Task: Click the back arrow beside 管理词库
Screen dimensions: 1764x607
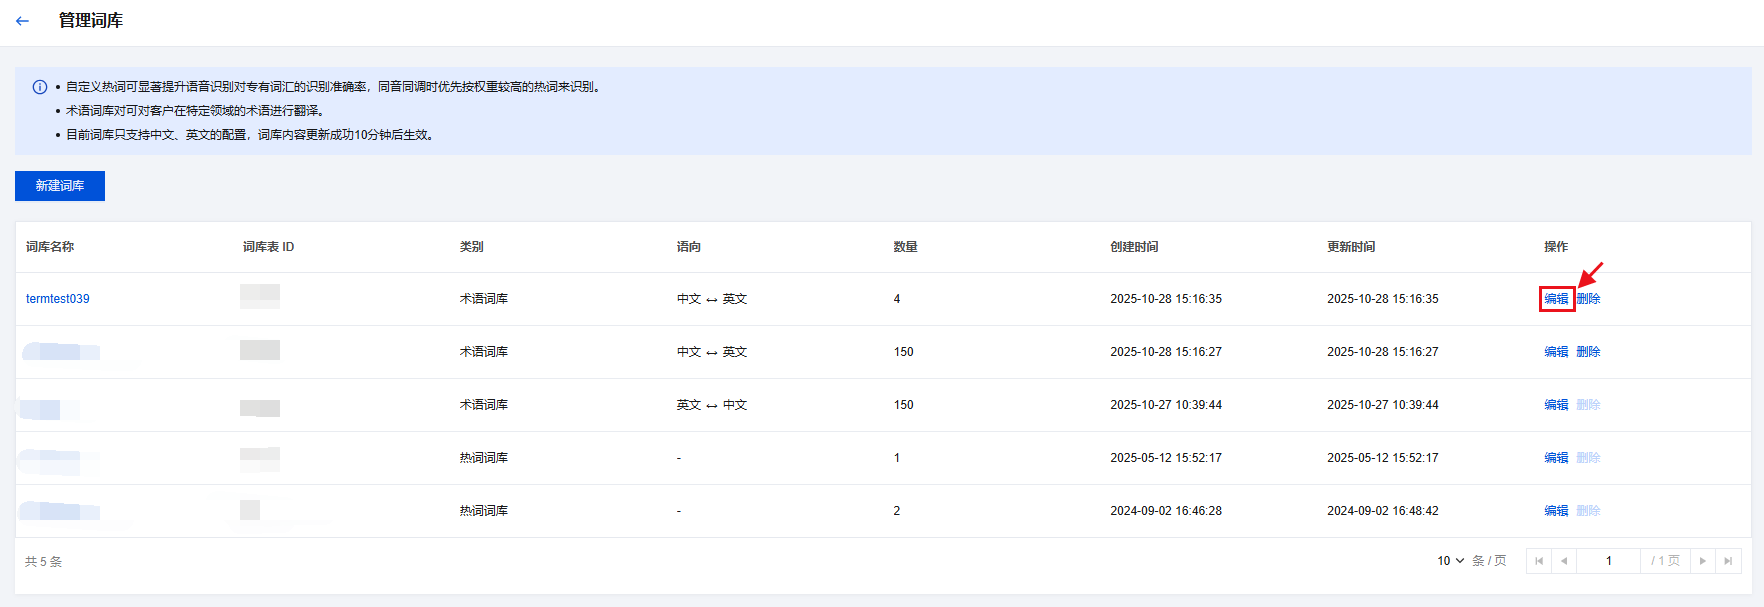Action: pyautogui.click(x=22, y=21)
